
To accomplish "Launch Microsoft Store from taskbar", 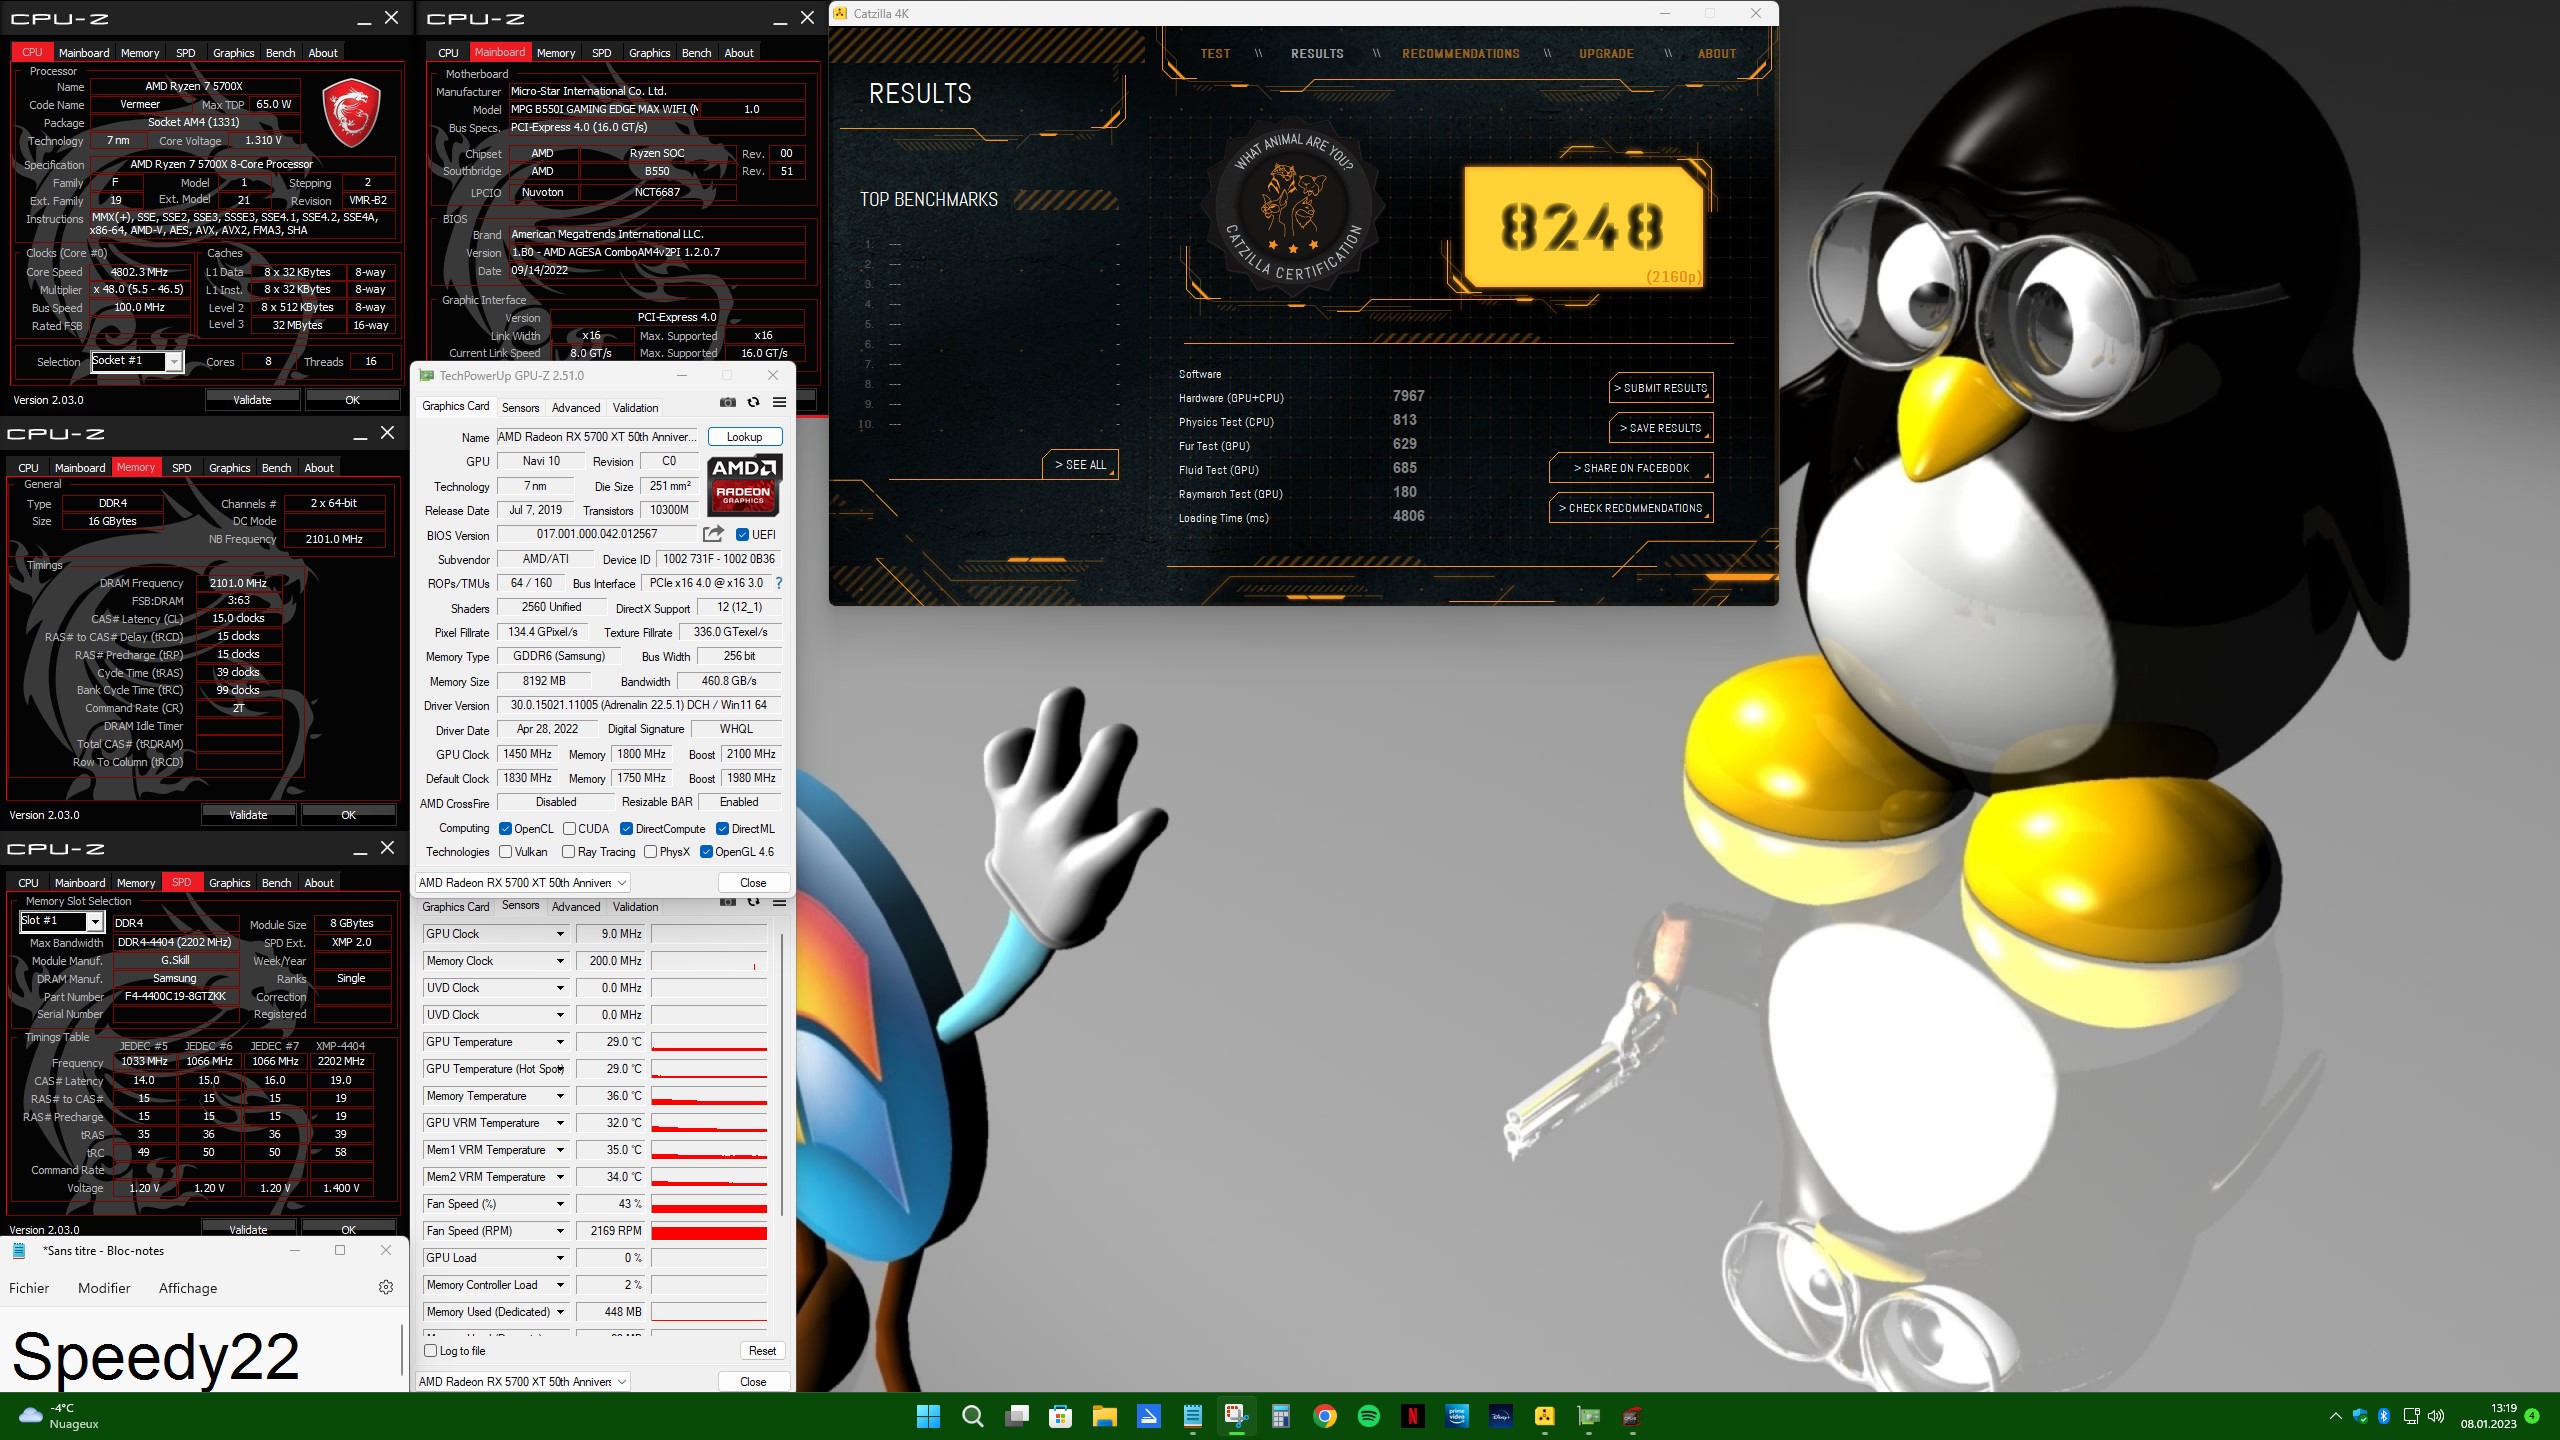I will point(1061,1416).
